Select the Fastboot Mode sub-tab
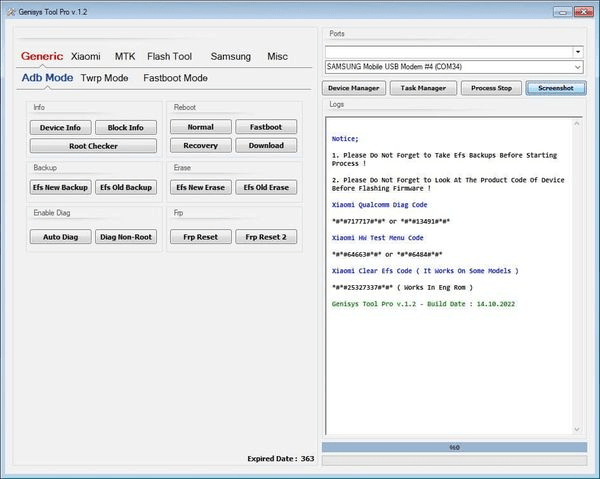Screen dimensions: 600x479 (176, 78)
